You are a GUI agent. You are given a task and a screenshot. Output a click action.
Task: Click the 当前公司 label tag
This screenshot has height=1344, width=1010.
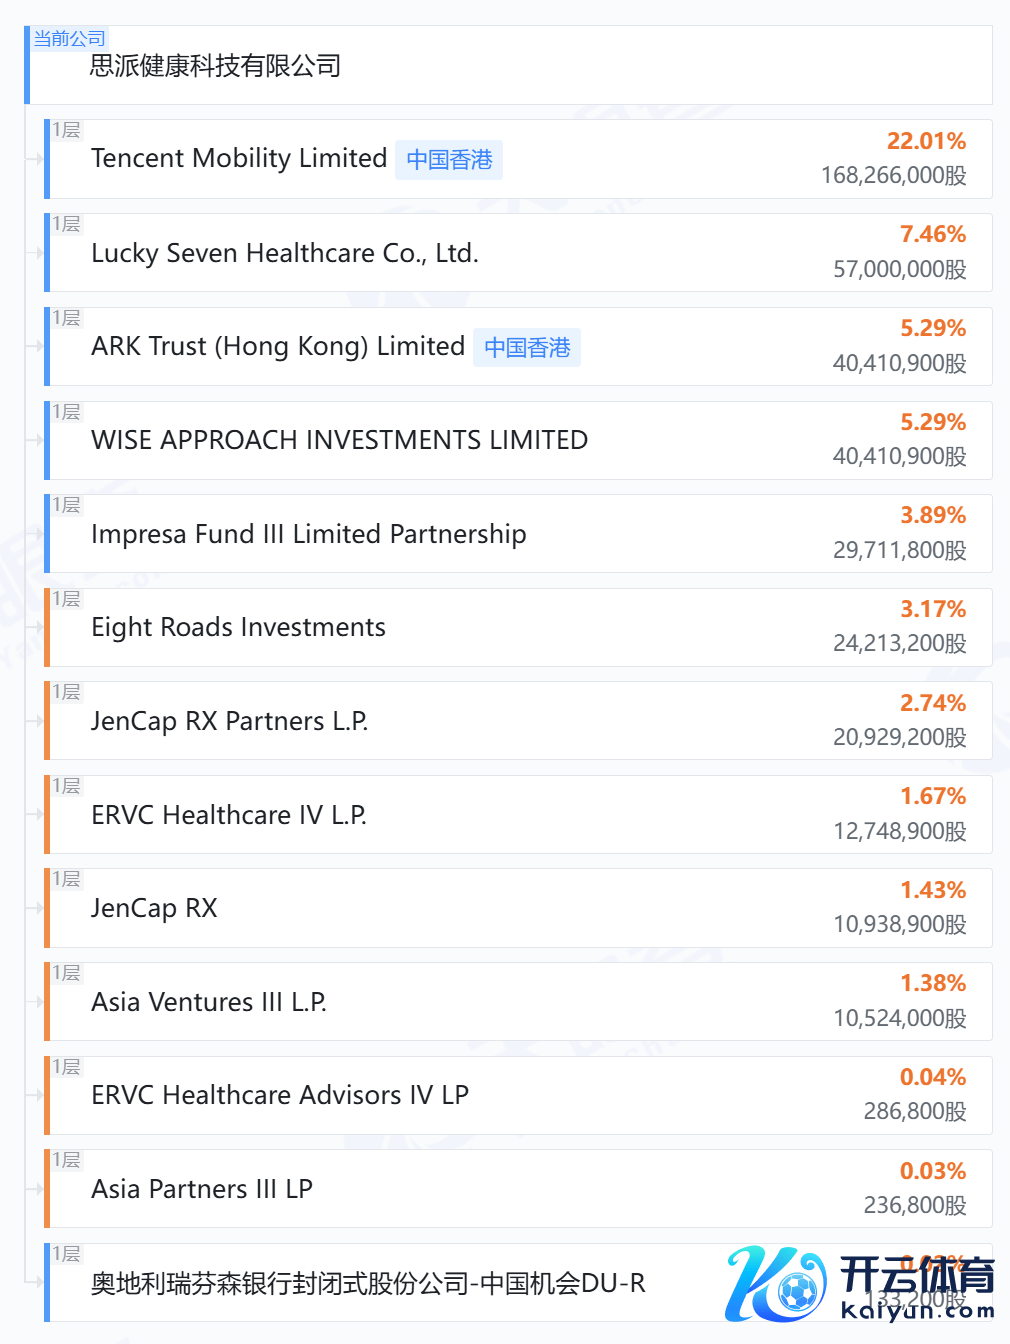click(x=69, y=39)
